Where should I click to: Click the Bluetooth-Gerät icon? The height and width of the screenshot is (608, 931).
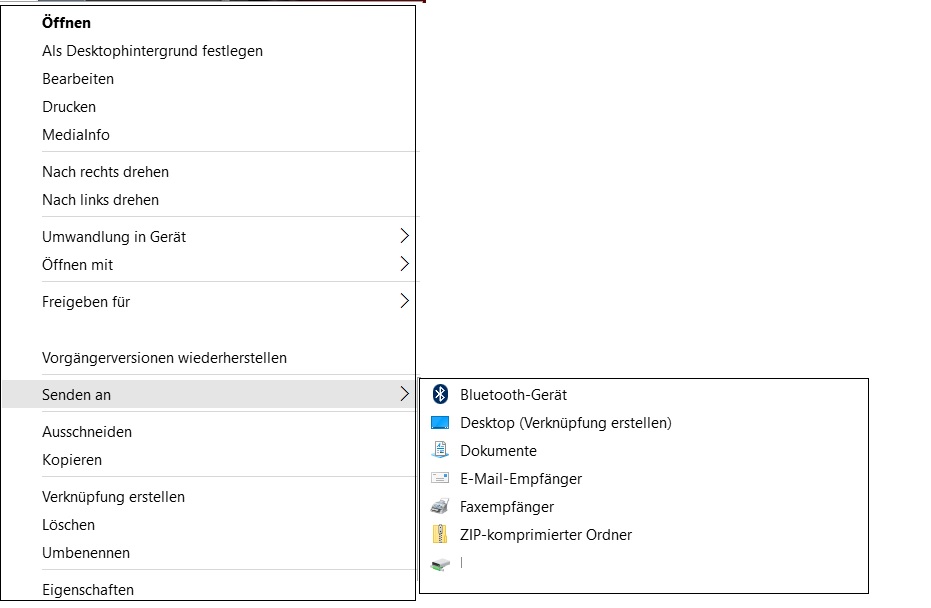click(440, 394)
